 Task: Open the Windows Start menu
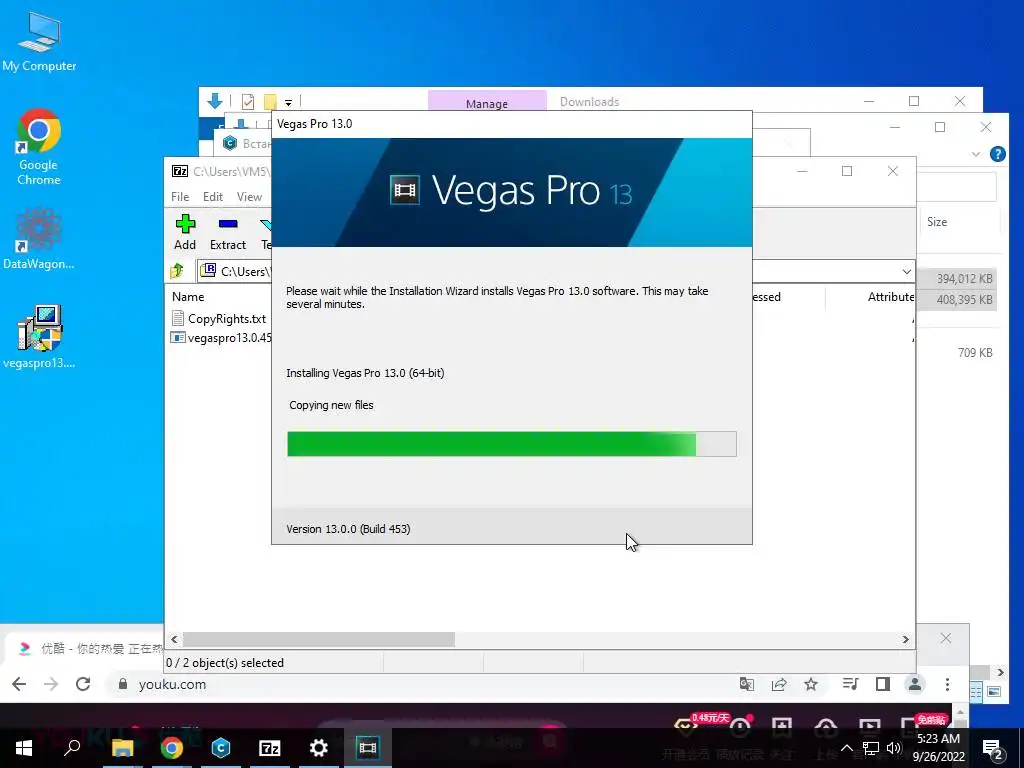(24, 747)
